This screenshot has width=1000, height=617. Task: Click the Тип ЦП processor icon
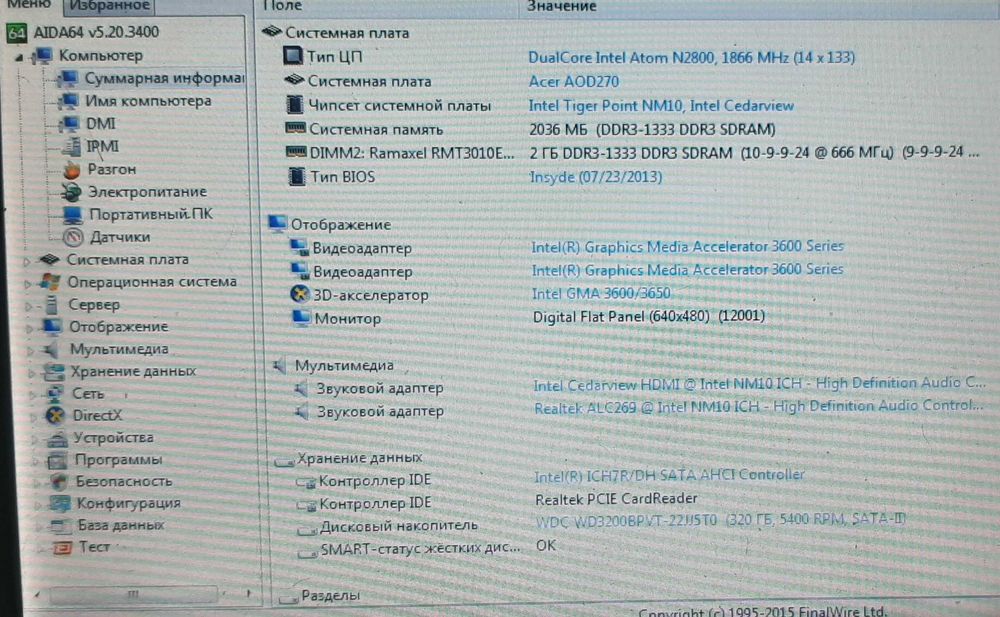[293, 56]
